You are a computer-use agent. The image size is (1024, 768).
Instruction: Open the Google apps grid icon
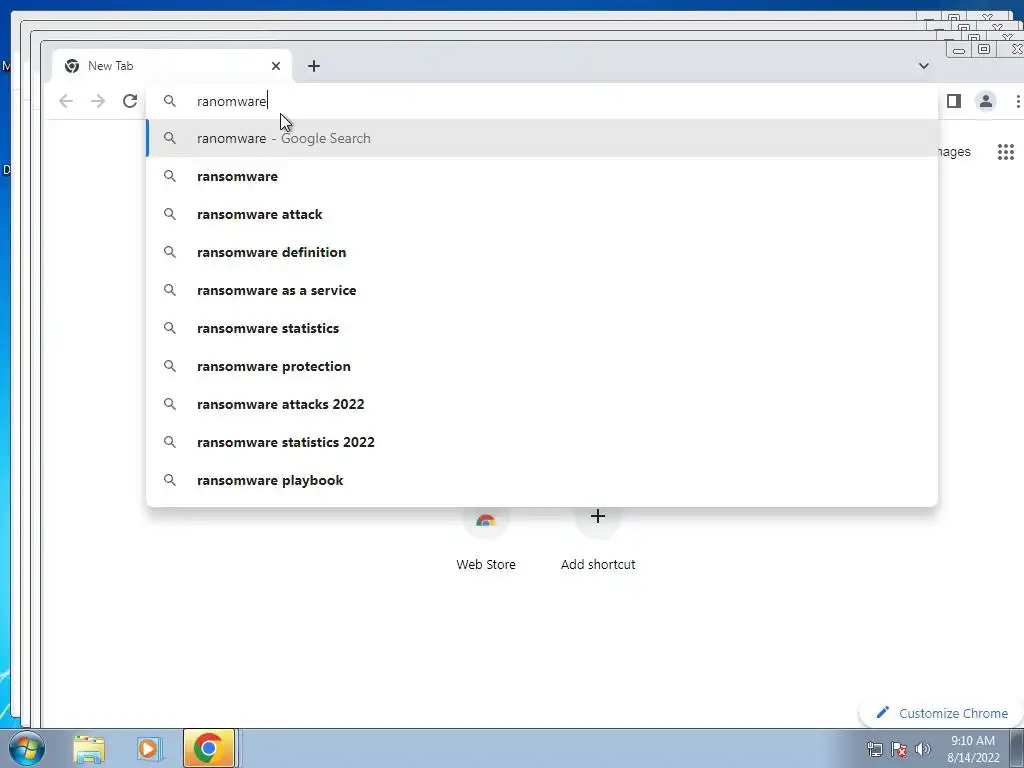point(1006,152)
